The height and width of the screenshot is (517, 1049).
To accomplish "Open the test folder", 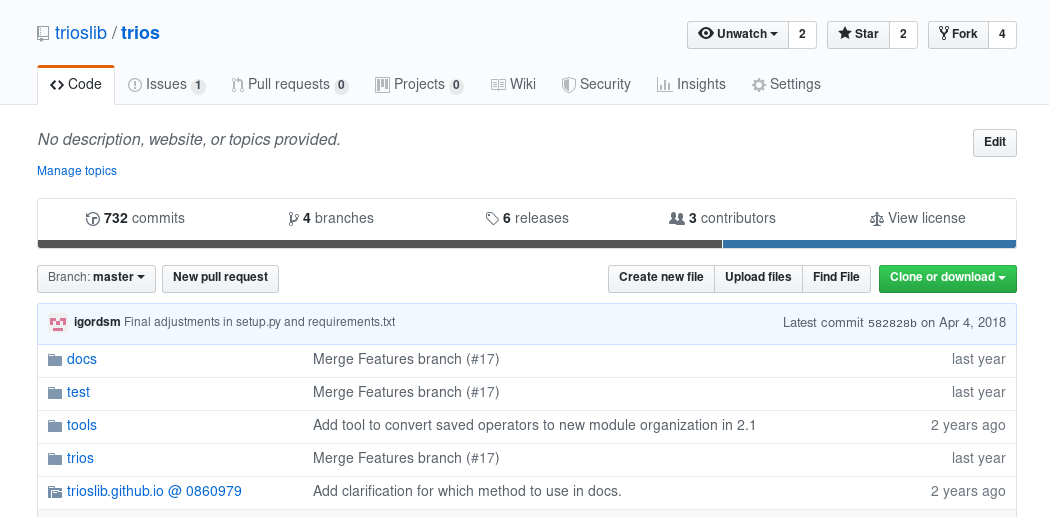I will point(78,392).
